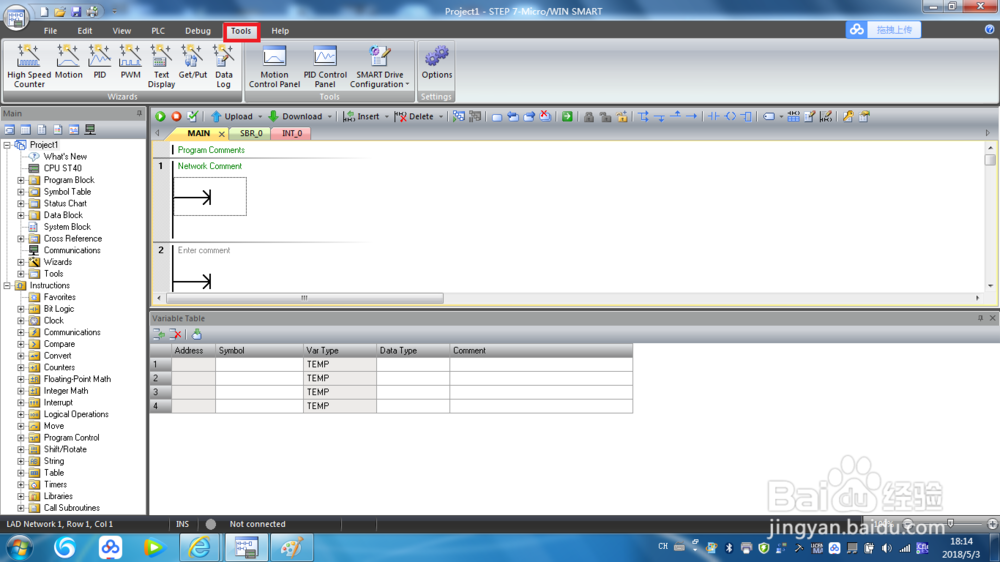The width and height of the screenshot is (1000, 562).
Task: Open the Edit menu
Action: pyautogui.click(x=85, y=31)
